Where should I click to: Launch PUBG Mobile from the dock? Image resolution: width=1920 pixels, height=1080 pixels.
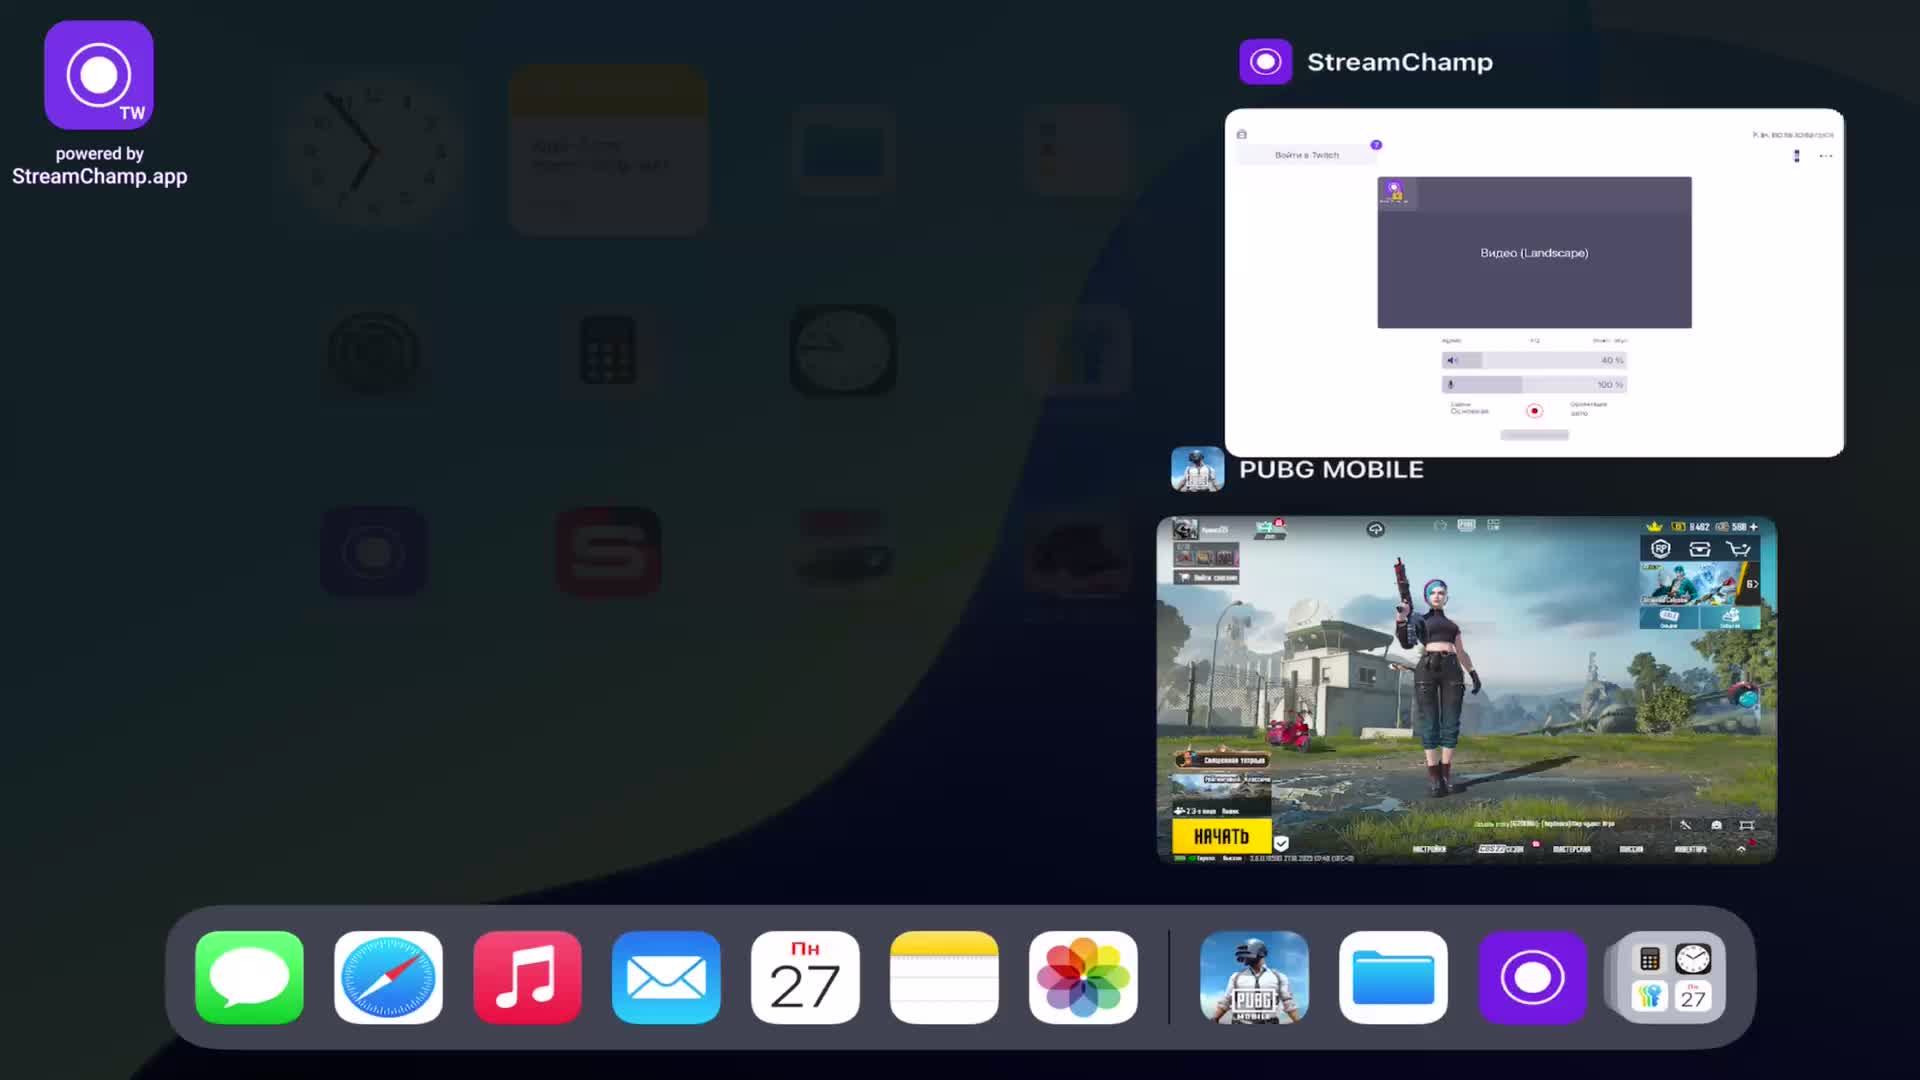point(1254,977)
